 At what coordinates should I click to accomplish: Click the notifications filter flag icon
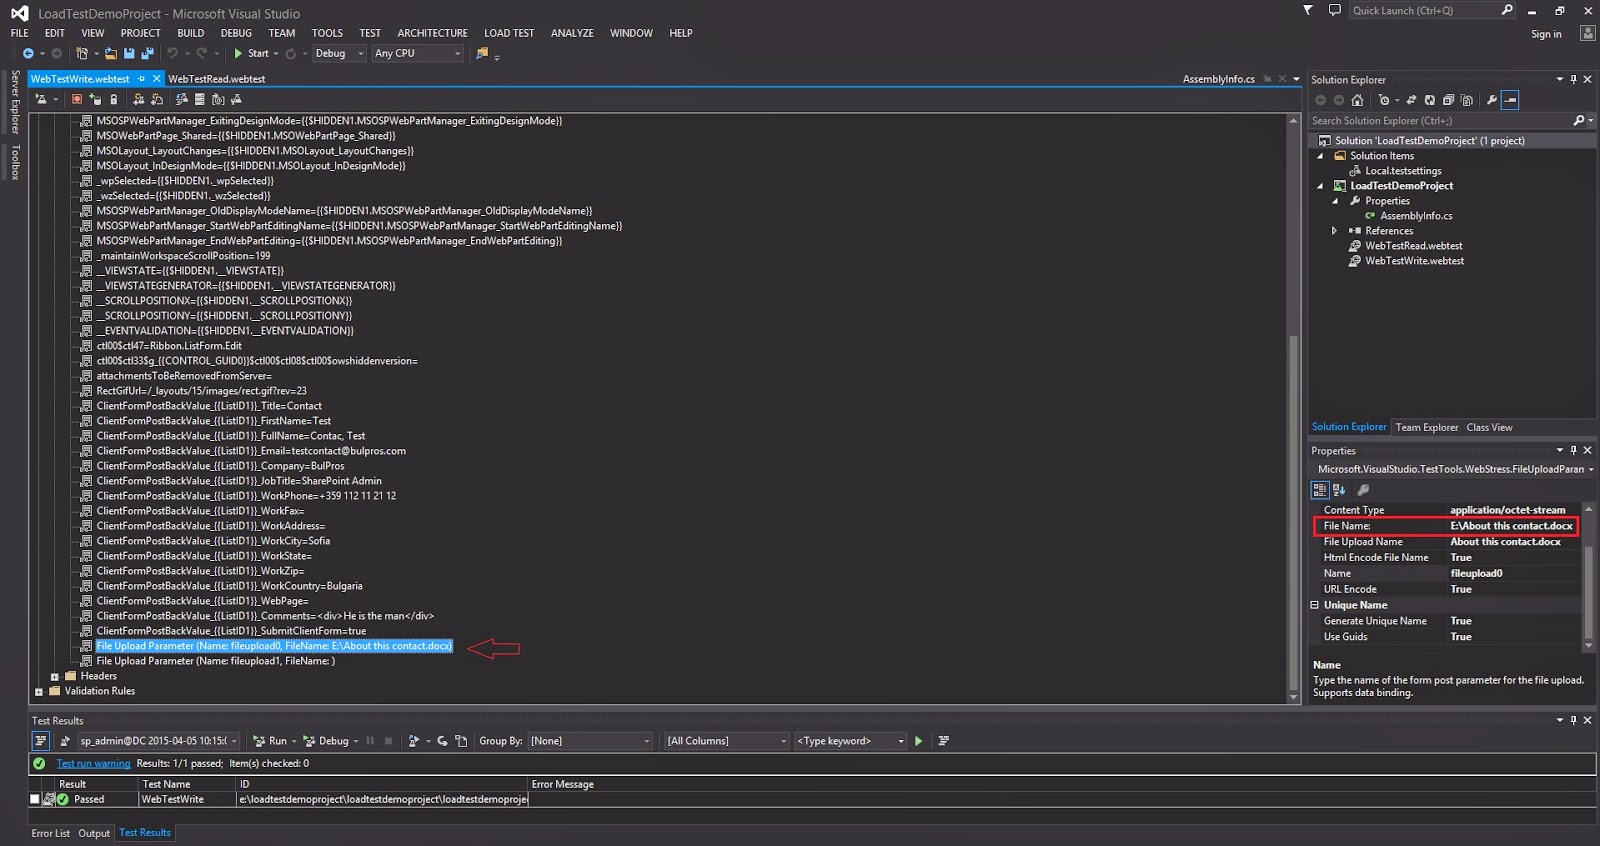tap(1308, 10)
